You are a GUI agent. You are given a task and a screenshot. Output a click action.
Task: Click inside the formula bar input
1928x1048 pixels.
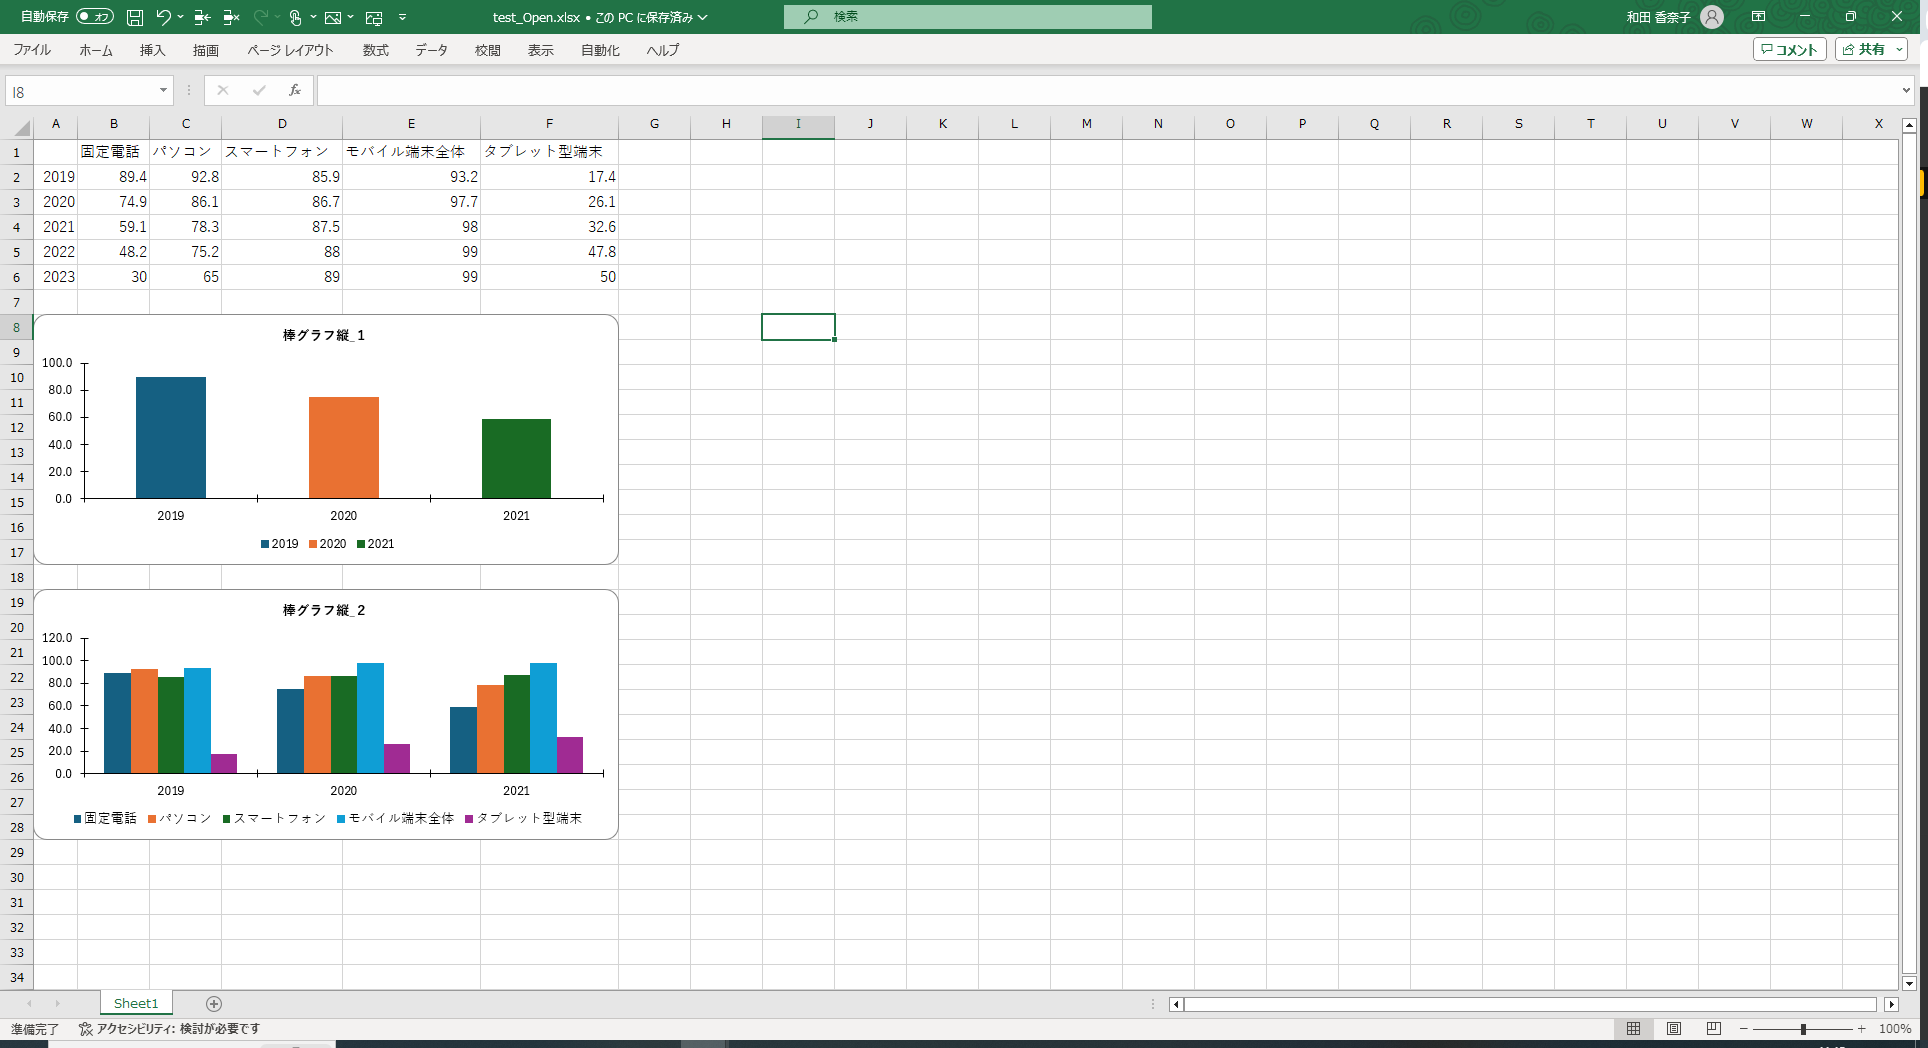tap(1106, 91)
